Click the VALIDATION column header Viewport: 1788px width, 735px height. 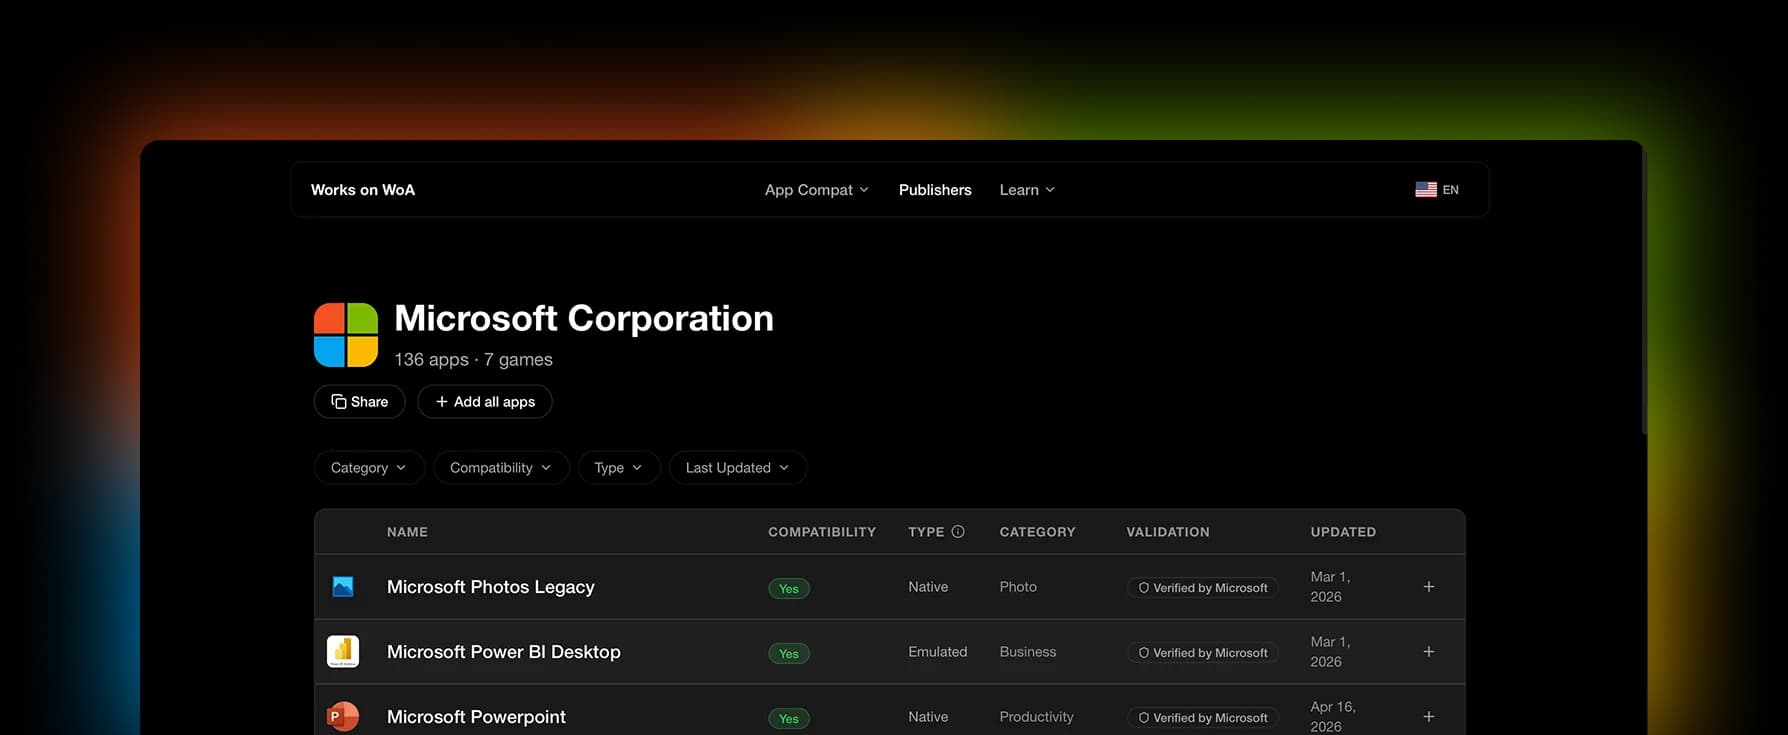click(1168, 532)
